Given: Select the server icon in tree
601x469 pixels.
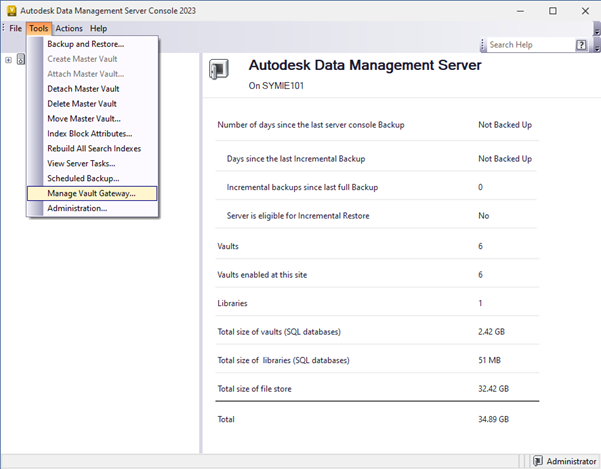Looking at the screenshot, I should (x=21, y=59).
